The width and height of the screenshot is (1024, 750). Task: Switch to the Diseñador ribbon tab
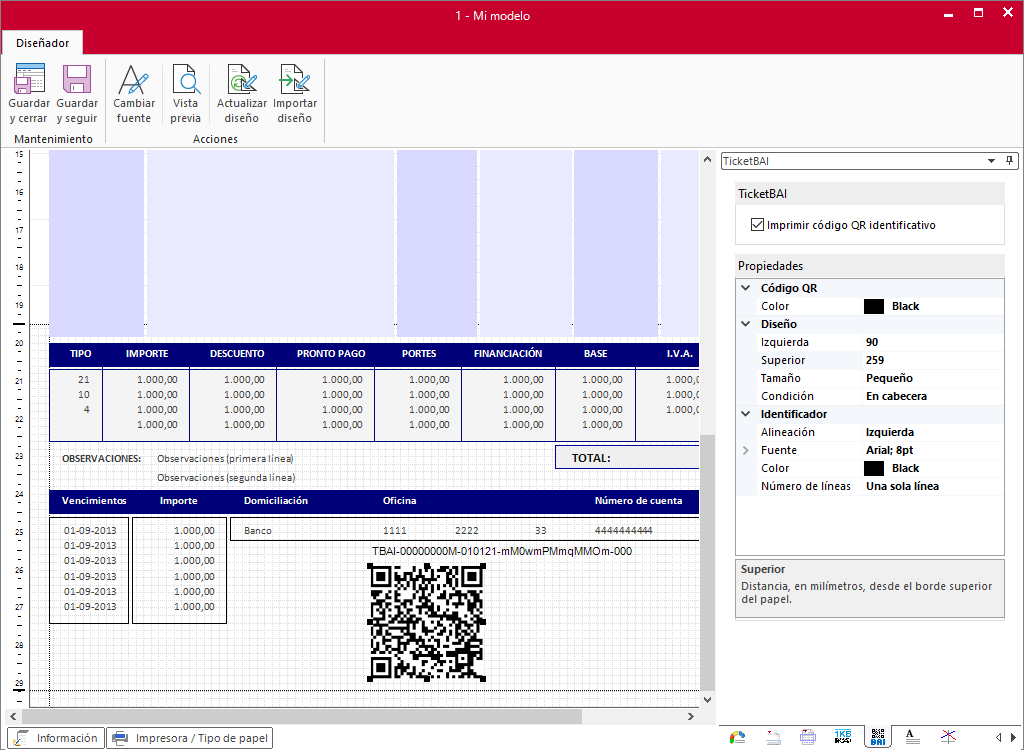tap(42, 43)
